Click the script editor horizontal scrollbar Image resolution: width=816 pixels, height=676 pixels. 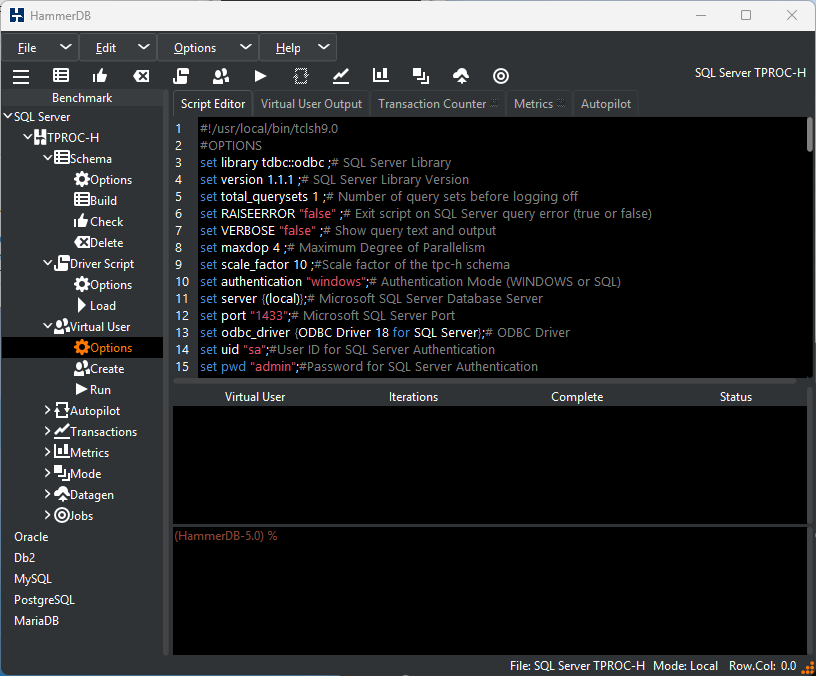click(x=484, y=381)
